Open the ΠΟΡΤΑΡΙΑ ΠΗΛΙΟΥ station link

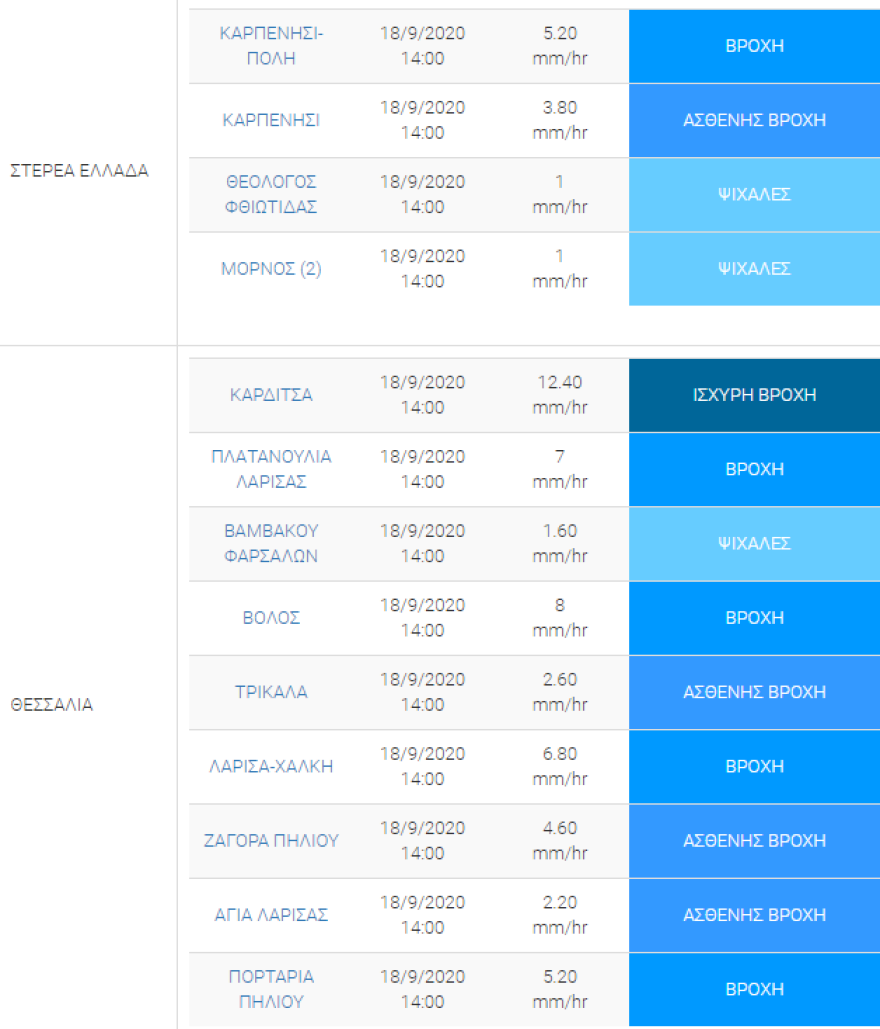coord(271,989)
